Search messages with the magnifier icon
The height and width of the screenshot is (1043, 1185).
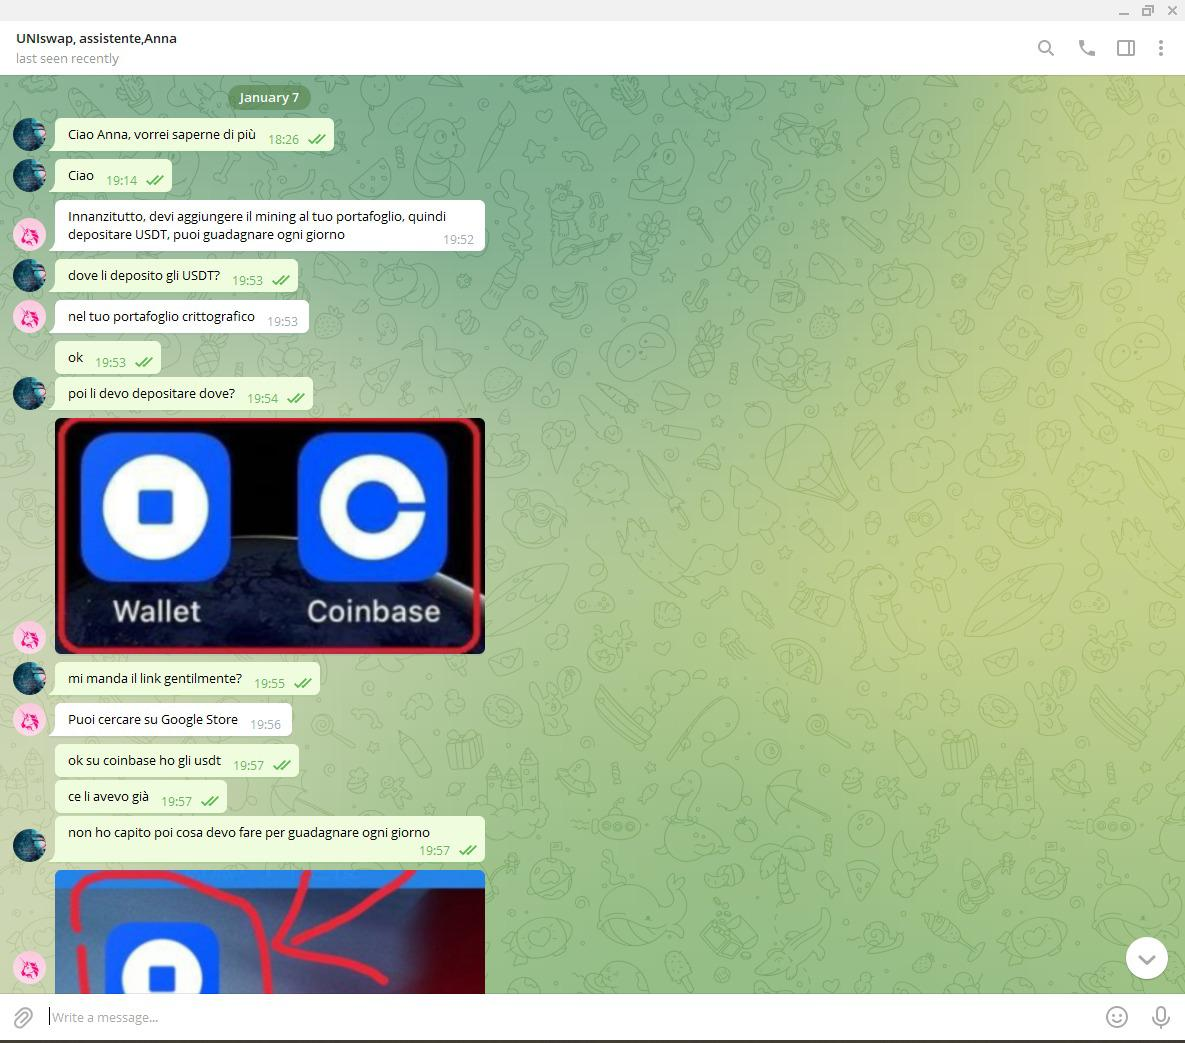point(1046,48)
